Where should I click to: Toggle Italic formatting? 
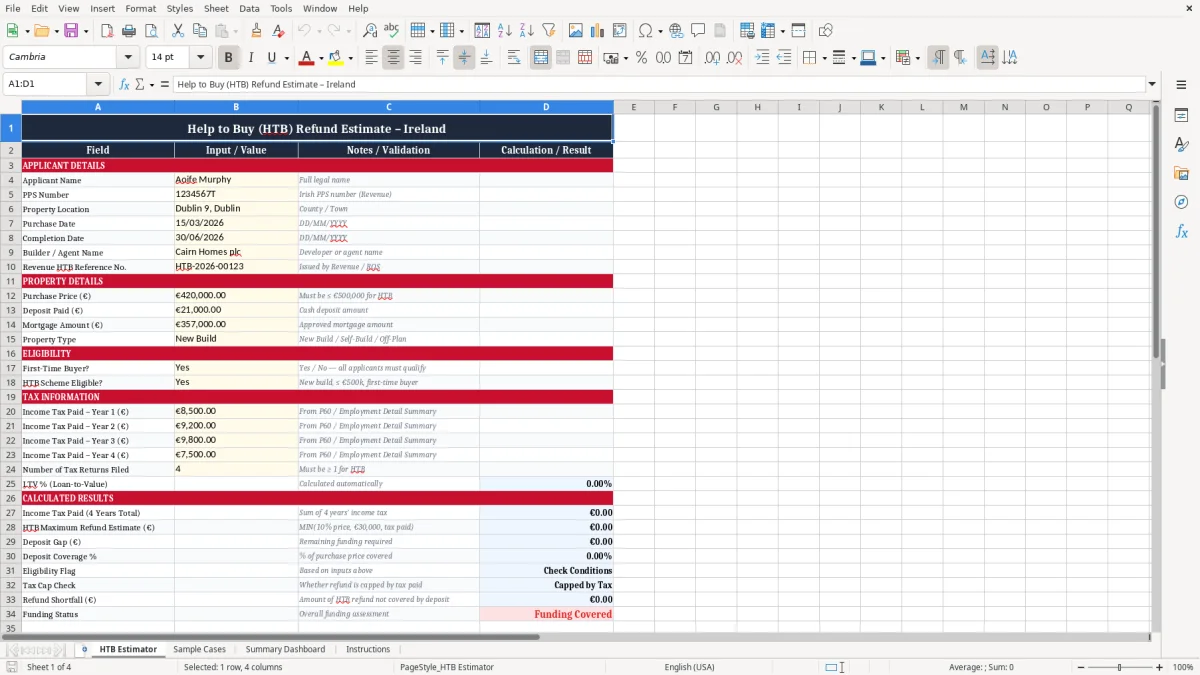pos(251,58)
